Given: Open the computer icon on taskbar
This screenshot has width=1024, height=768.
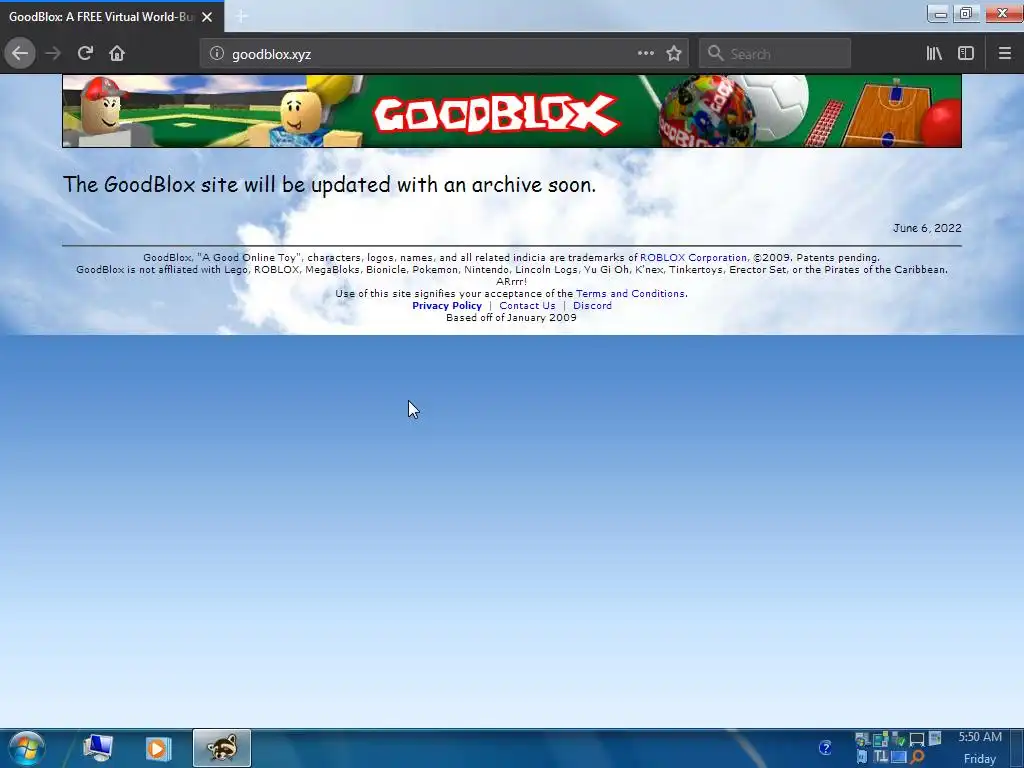Looking at the screenshot, I should (99, 748).
